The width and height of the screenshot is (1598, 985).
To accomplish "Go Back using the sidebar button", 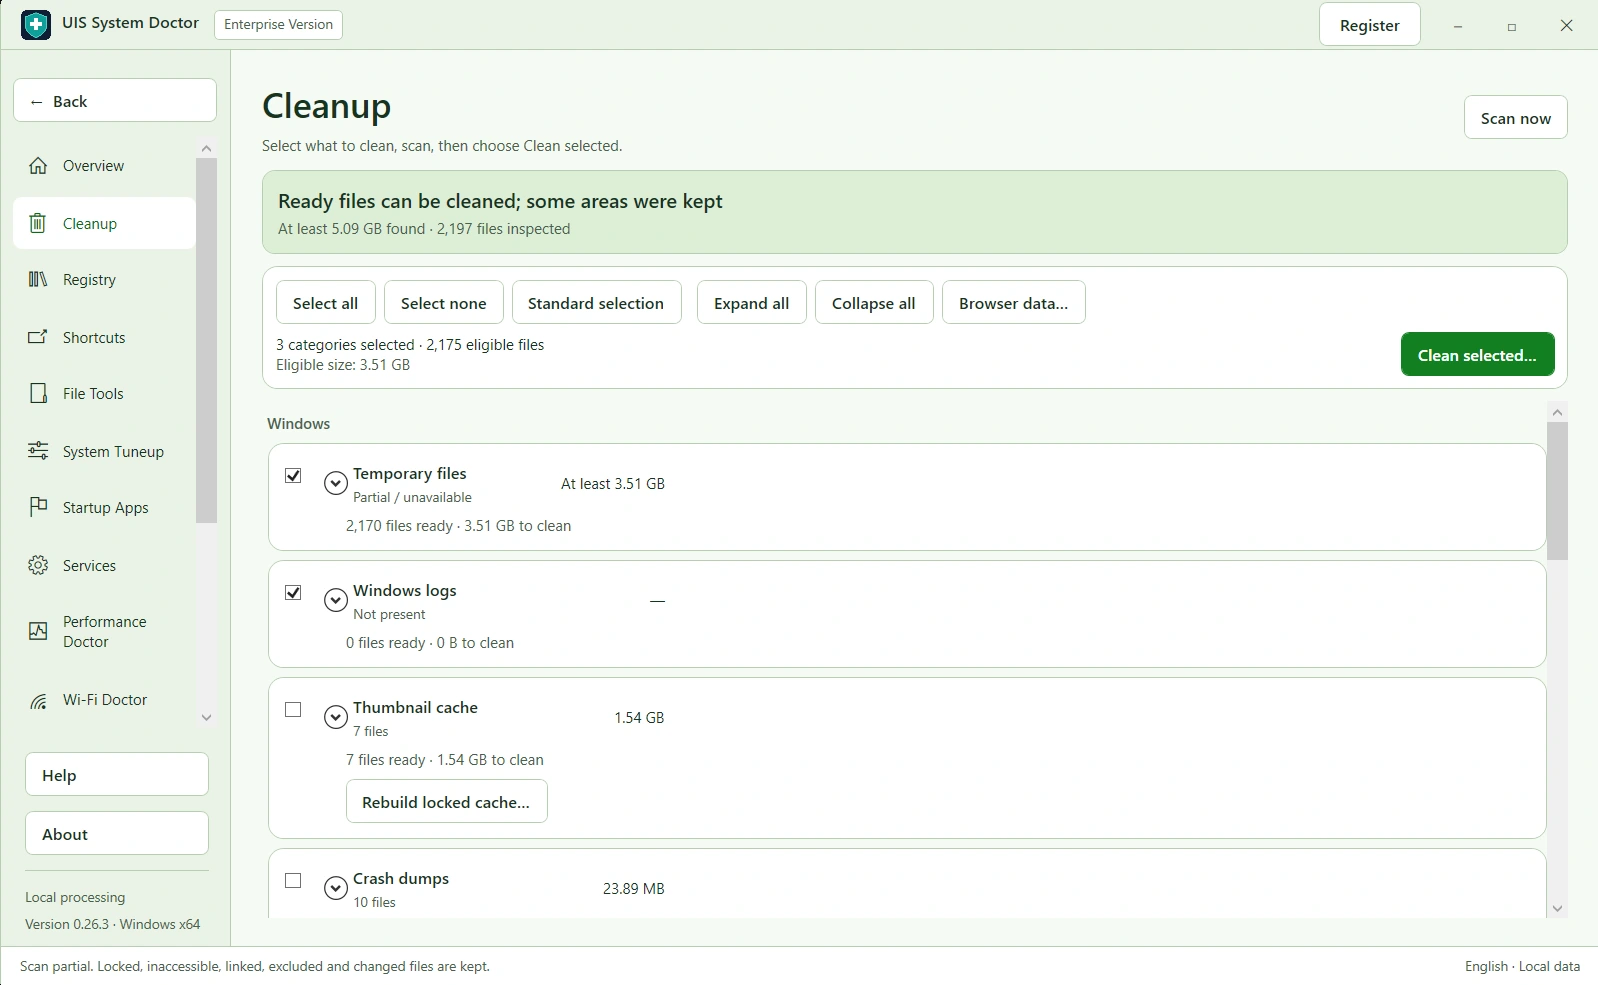I will pos(115,101).
